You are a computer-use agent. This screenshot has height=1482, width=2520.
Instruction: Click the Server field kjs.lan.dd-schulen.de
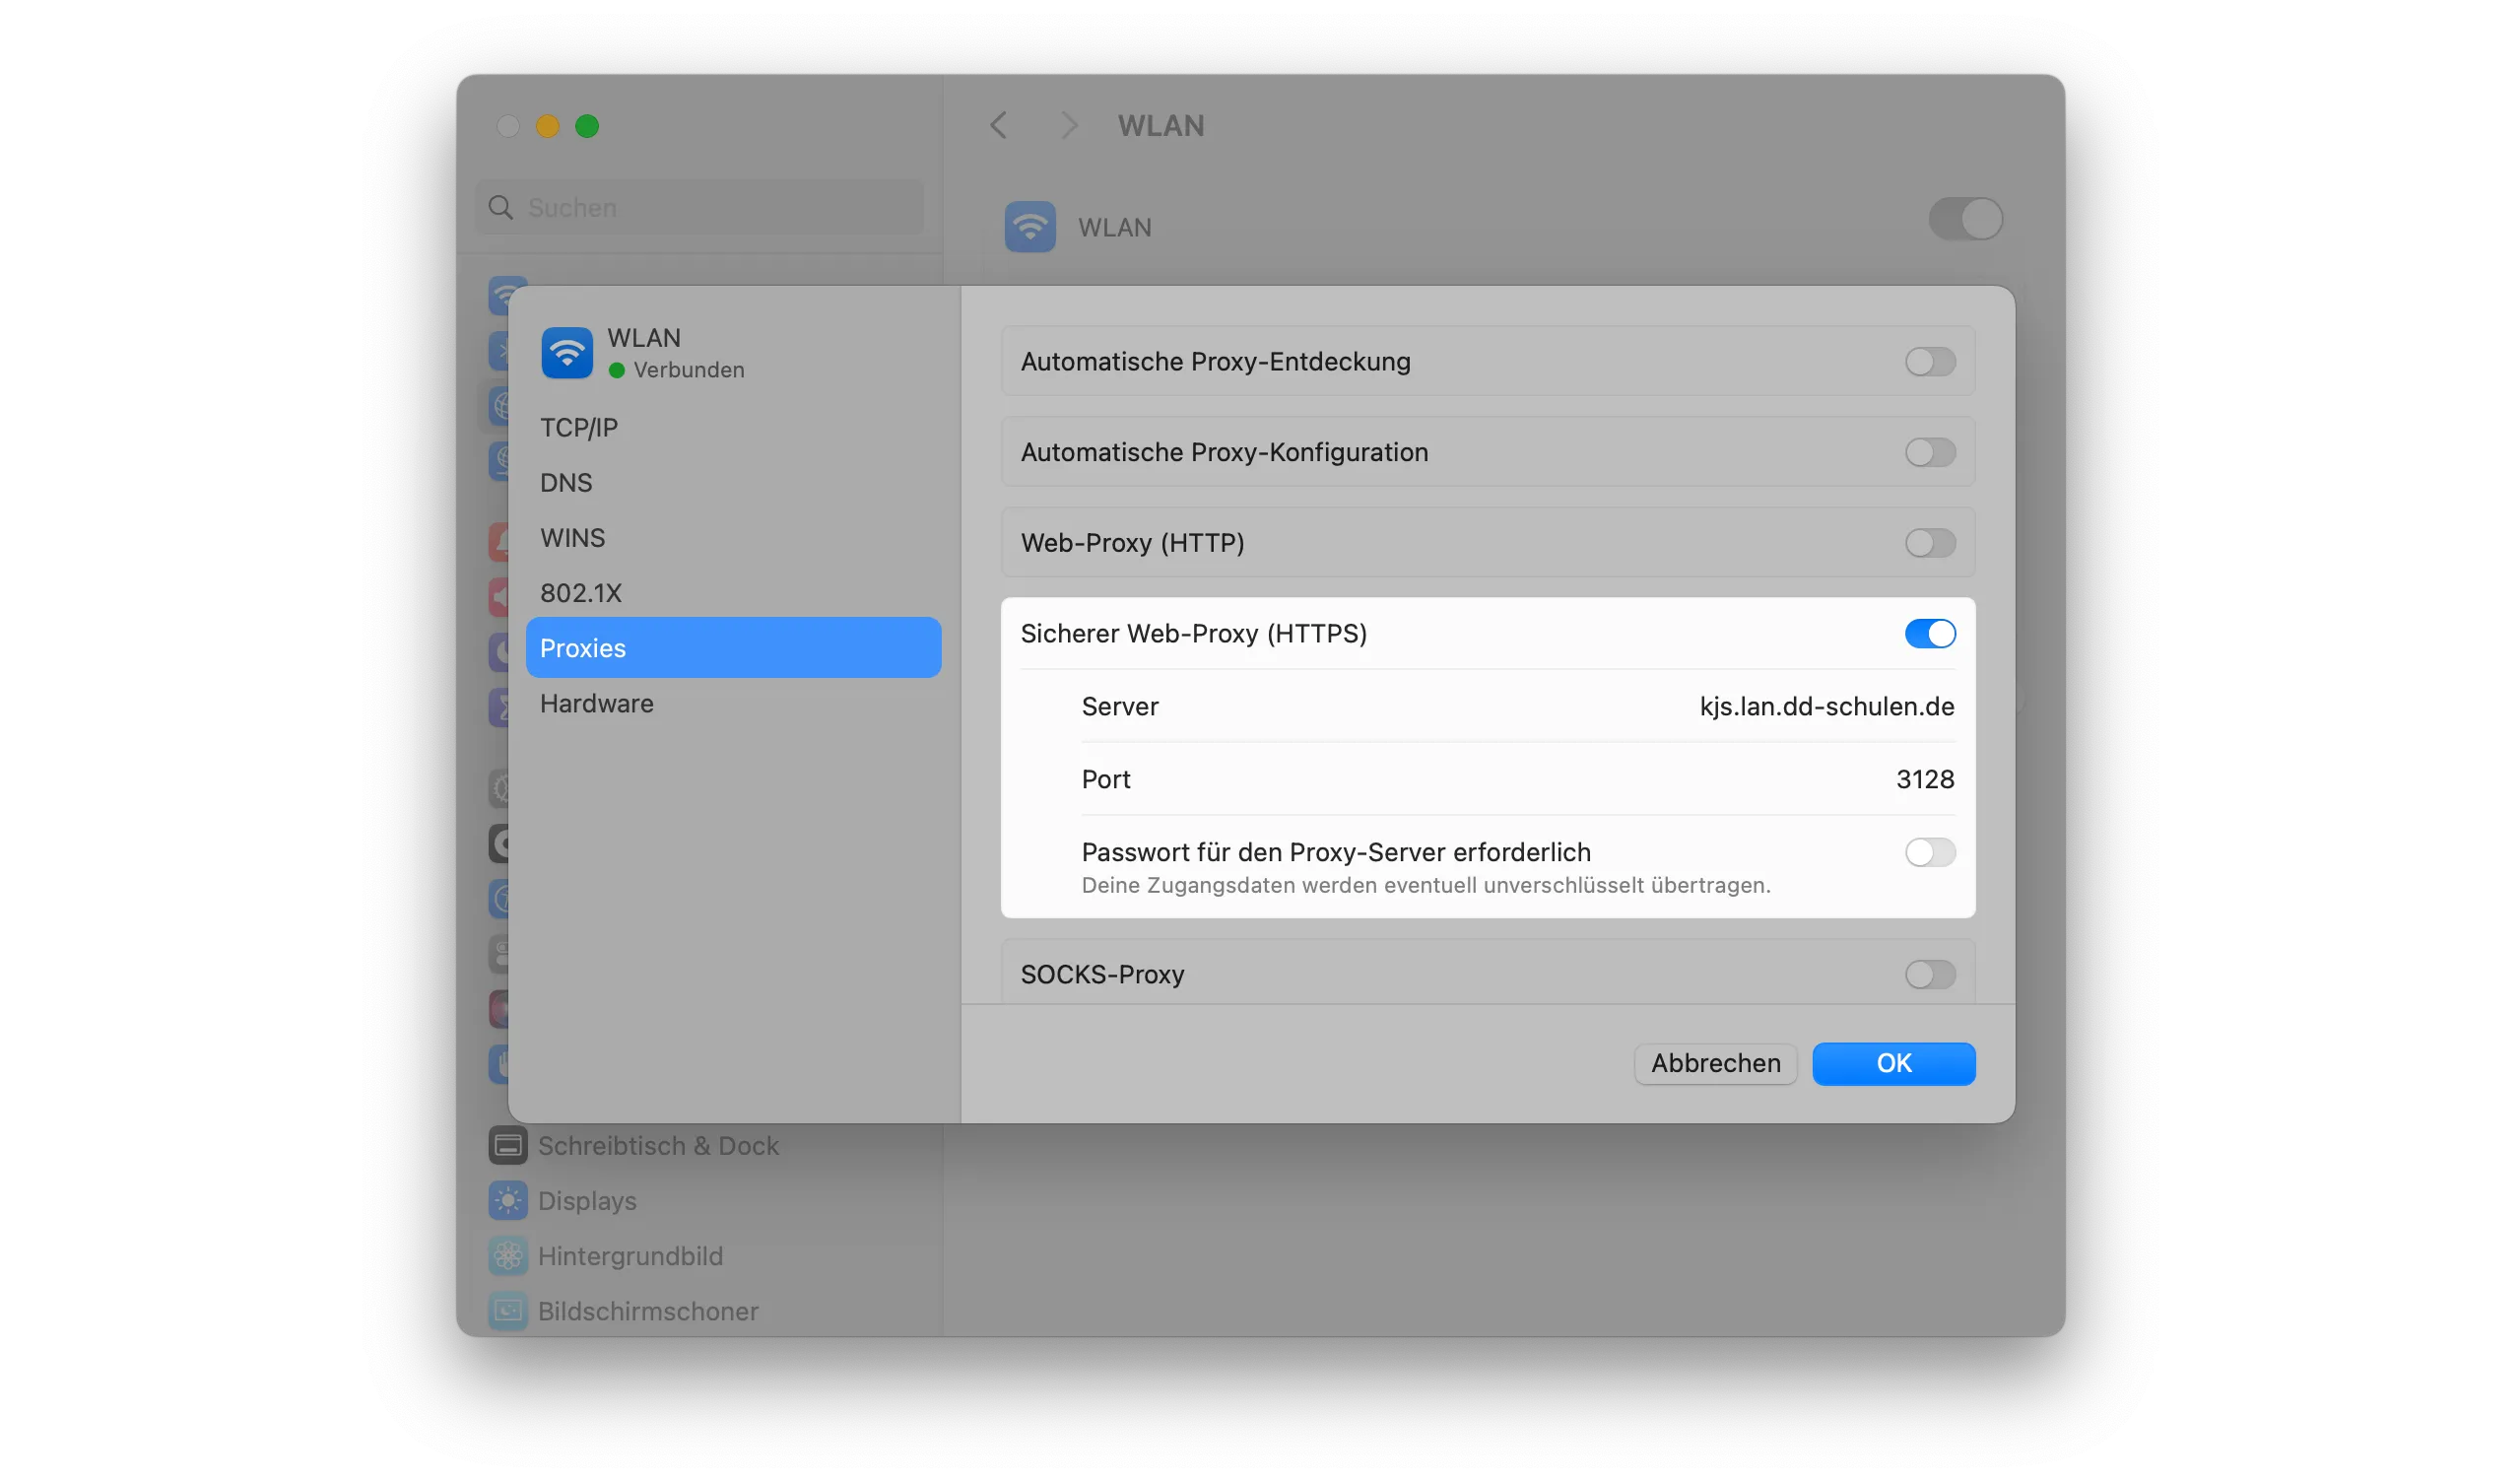(1826, 706)
